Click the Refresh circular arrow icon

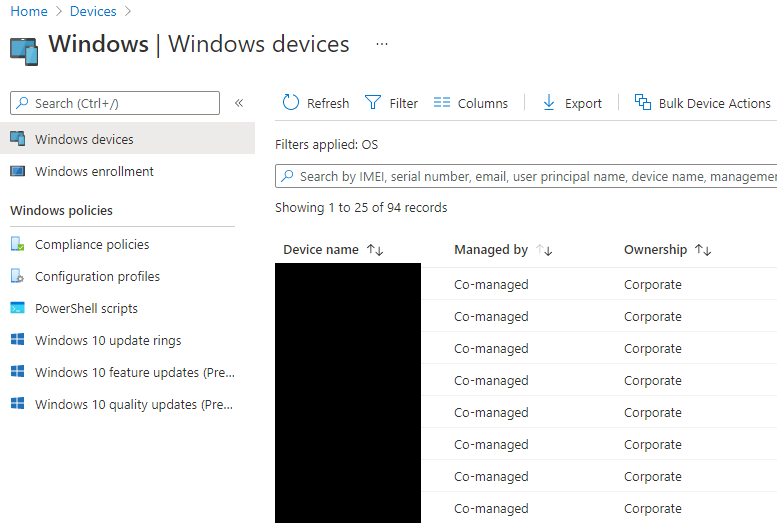coord(291,103)
